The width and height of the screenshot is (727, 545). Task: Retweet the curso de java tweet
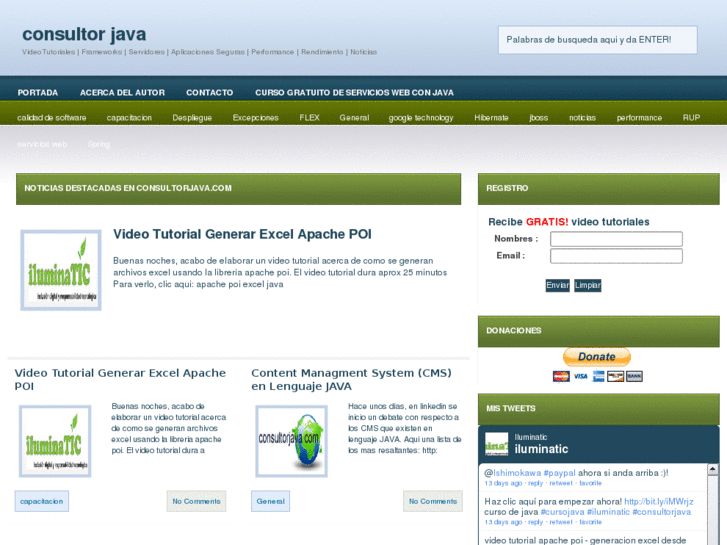pos(561,522)
